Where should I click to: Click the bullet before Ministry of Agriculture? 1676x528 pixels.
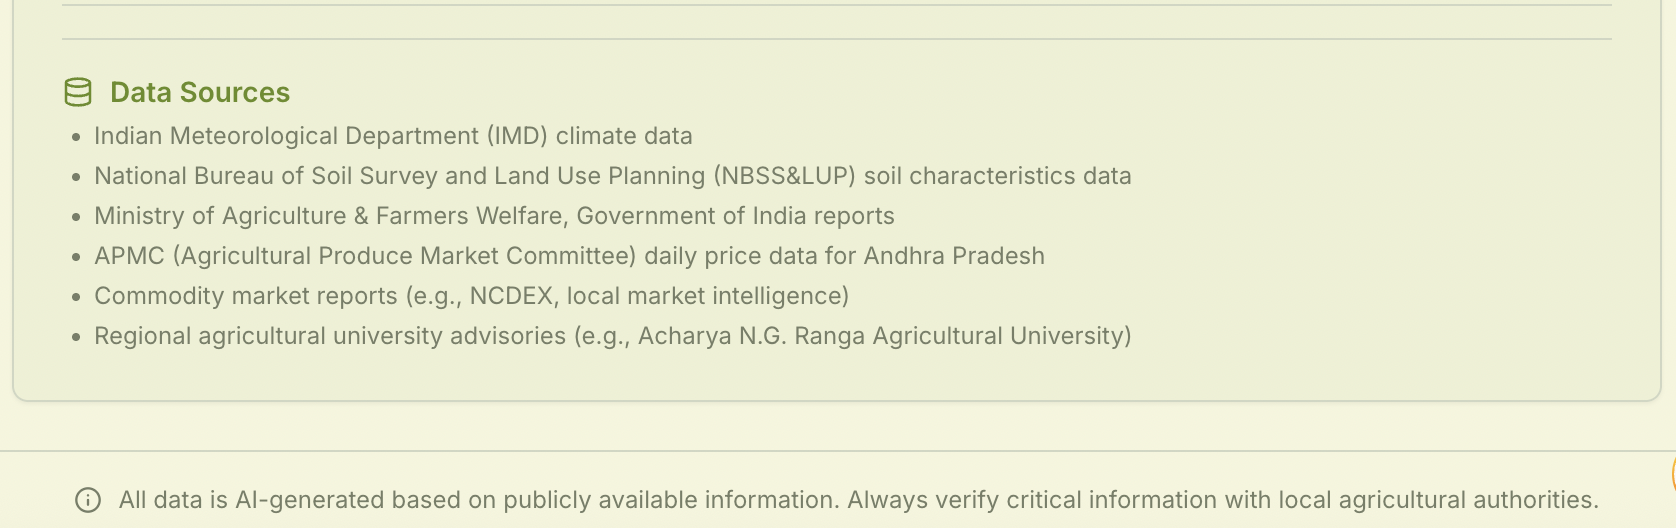coord(76,217)
